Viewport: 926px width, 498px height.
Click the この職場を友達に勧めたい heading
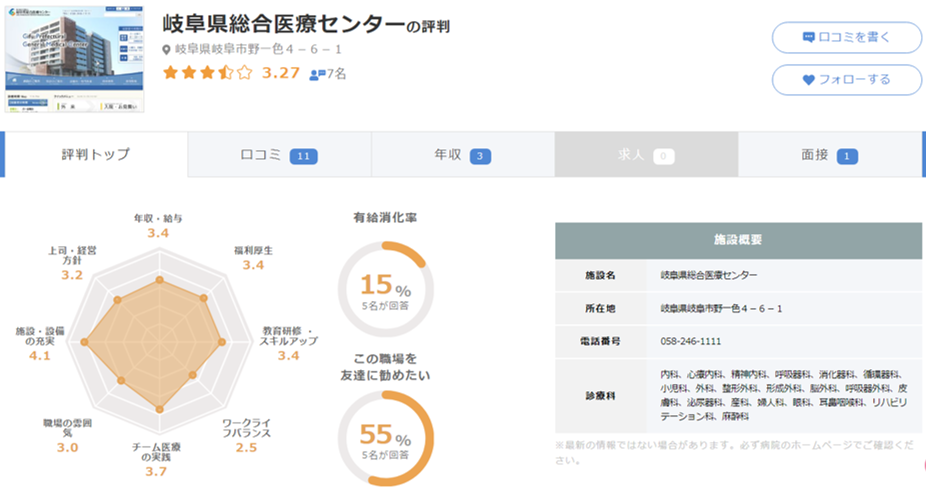385,367
